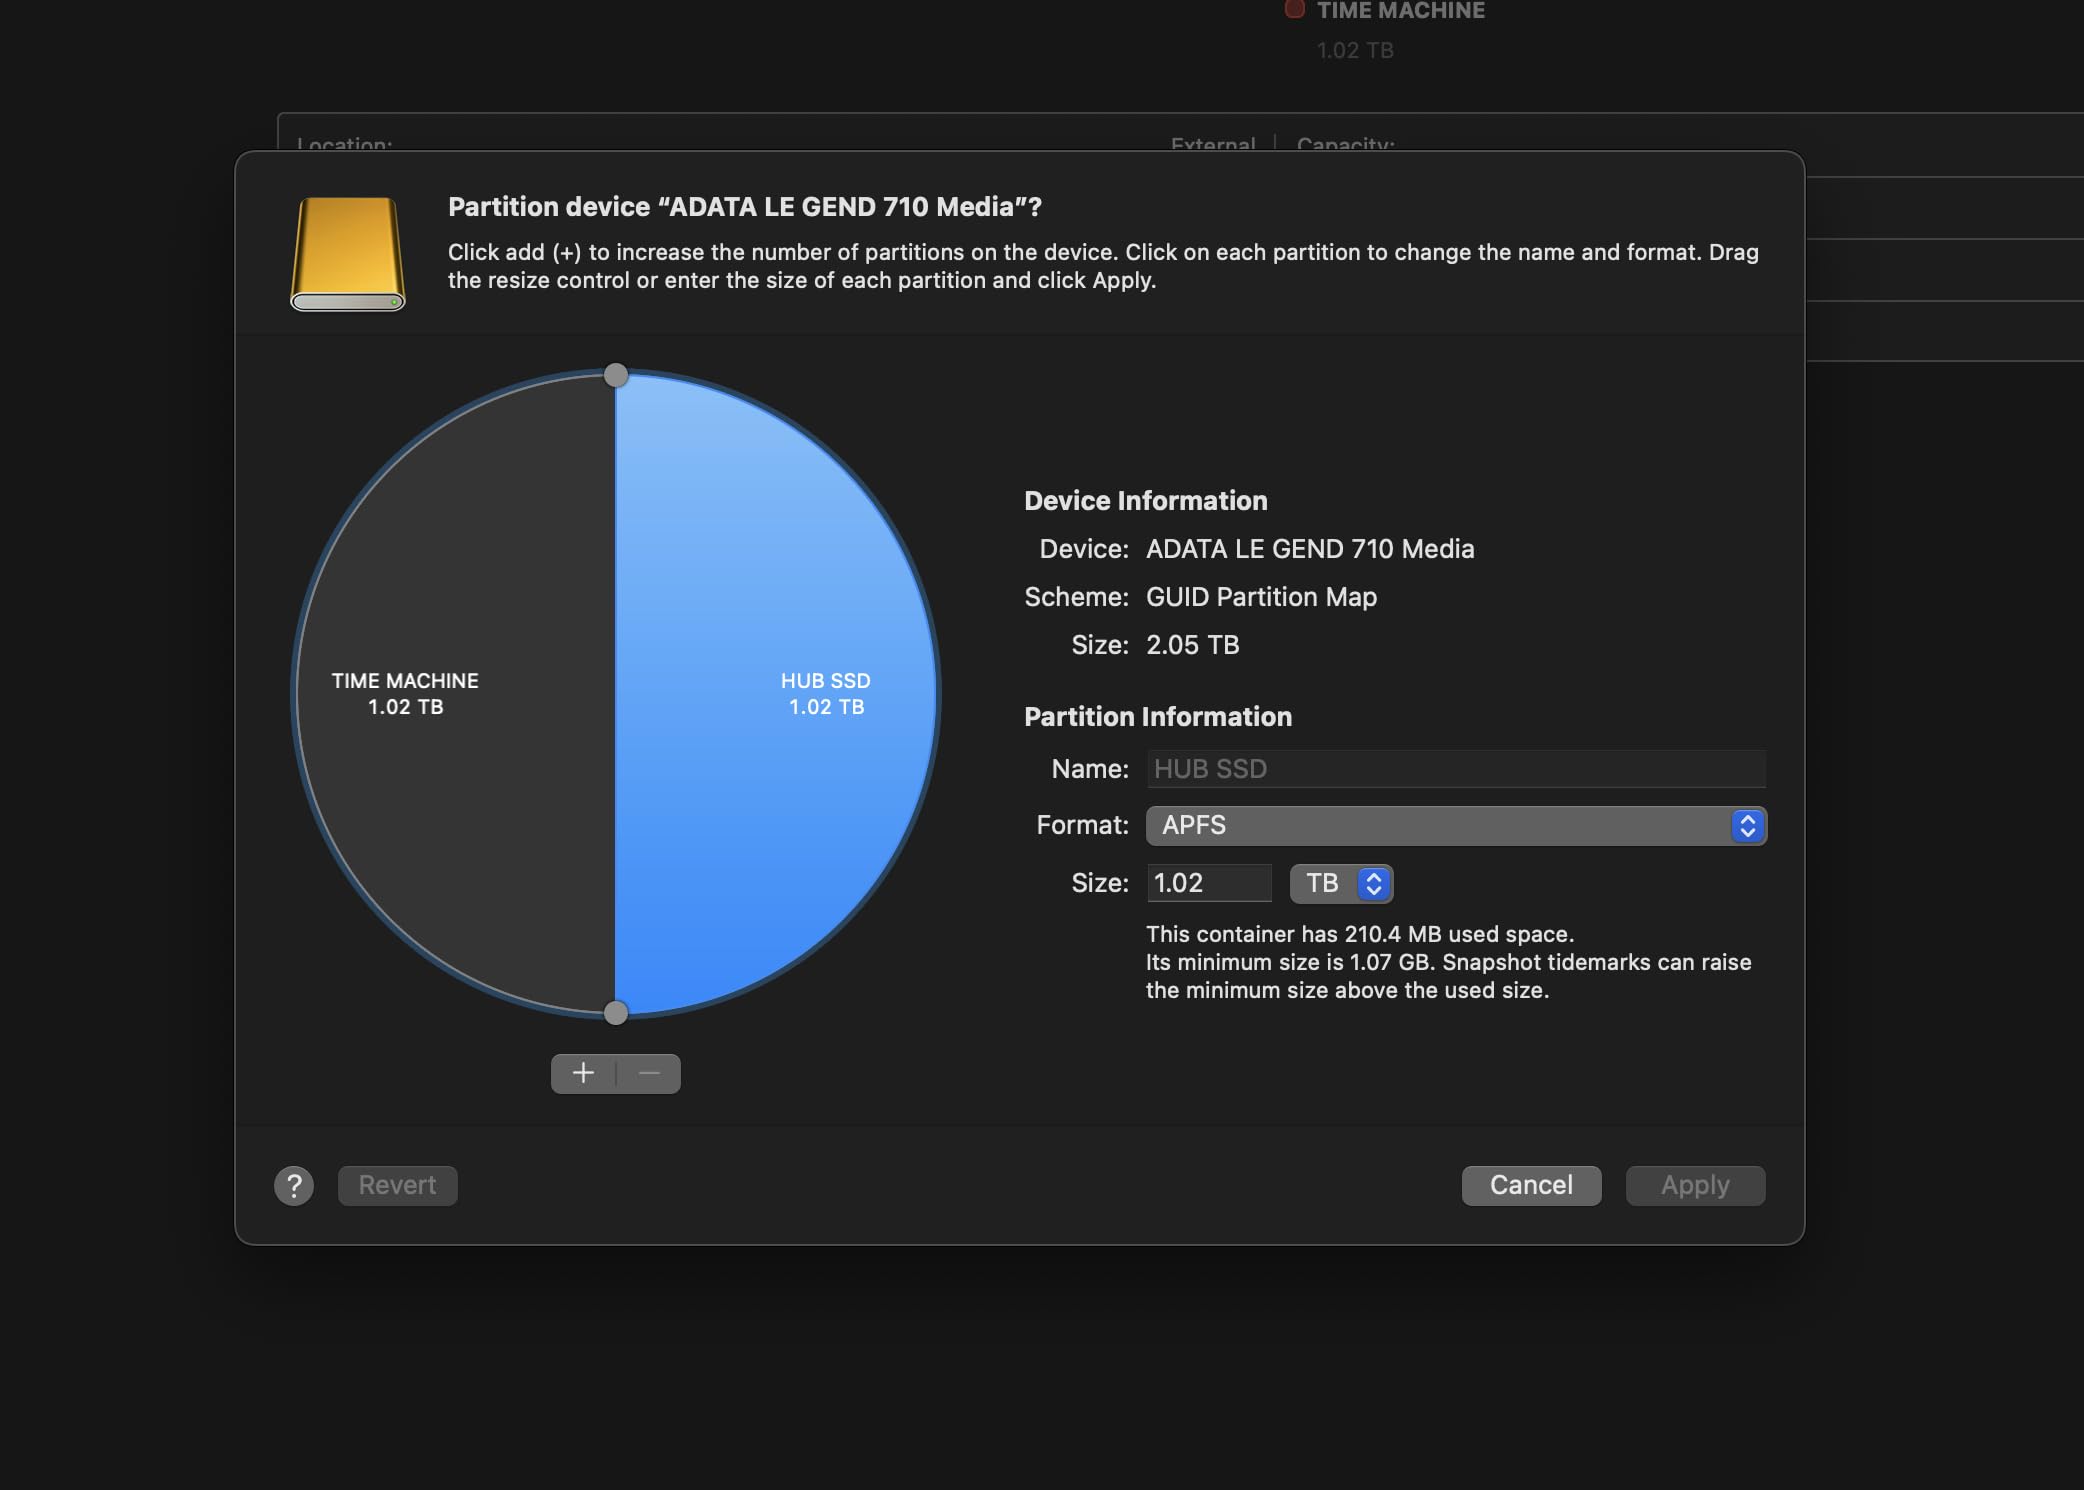The image size is (2084, 1490).
Task: Open the TB size unit dropdown
Action: tap(1341, 883)
